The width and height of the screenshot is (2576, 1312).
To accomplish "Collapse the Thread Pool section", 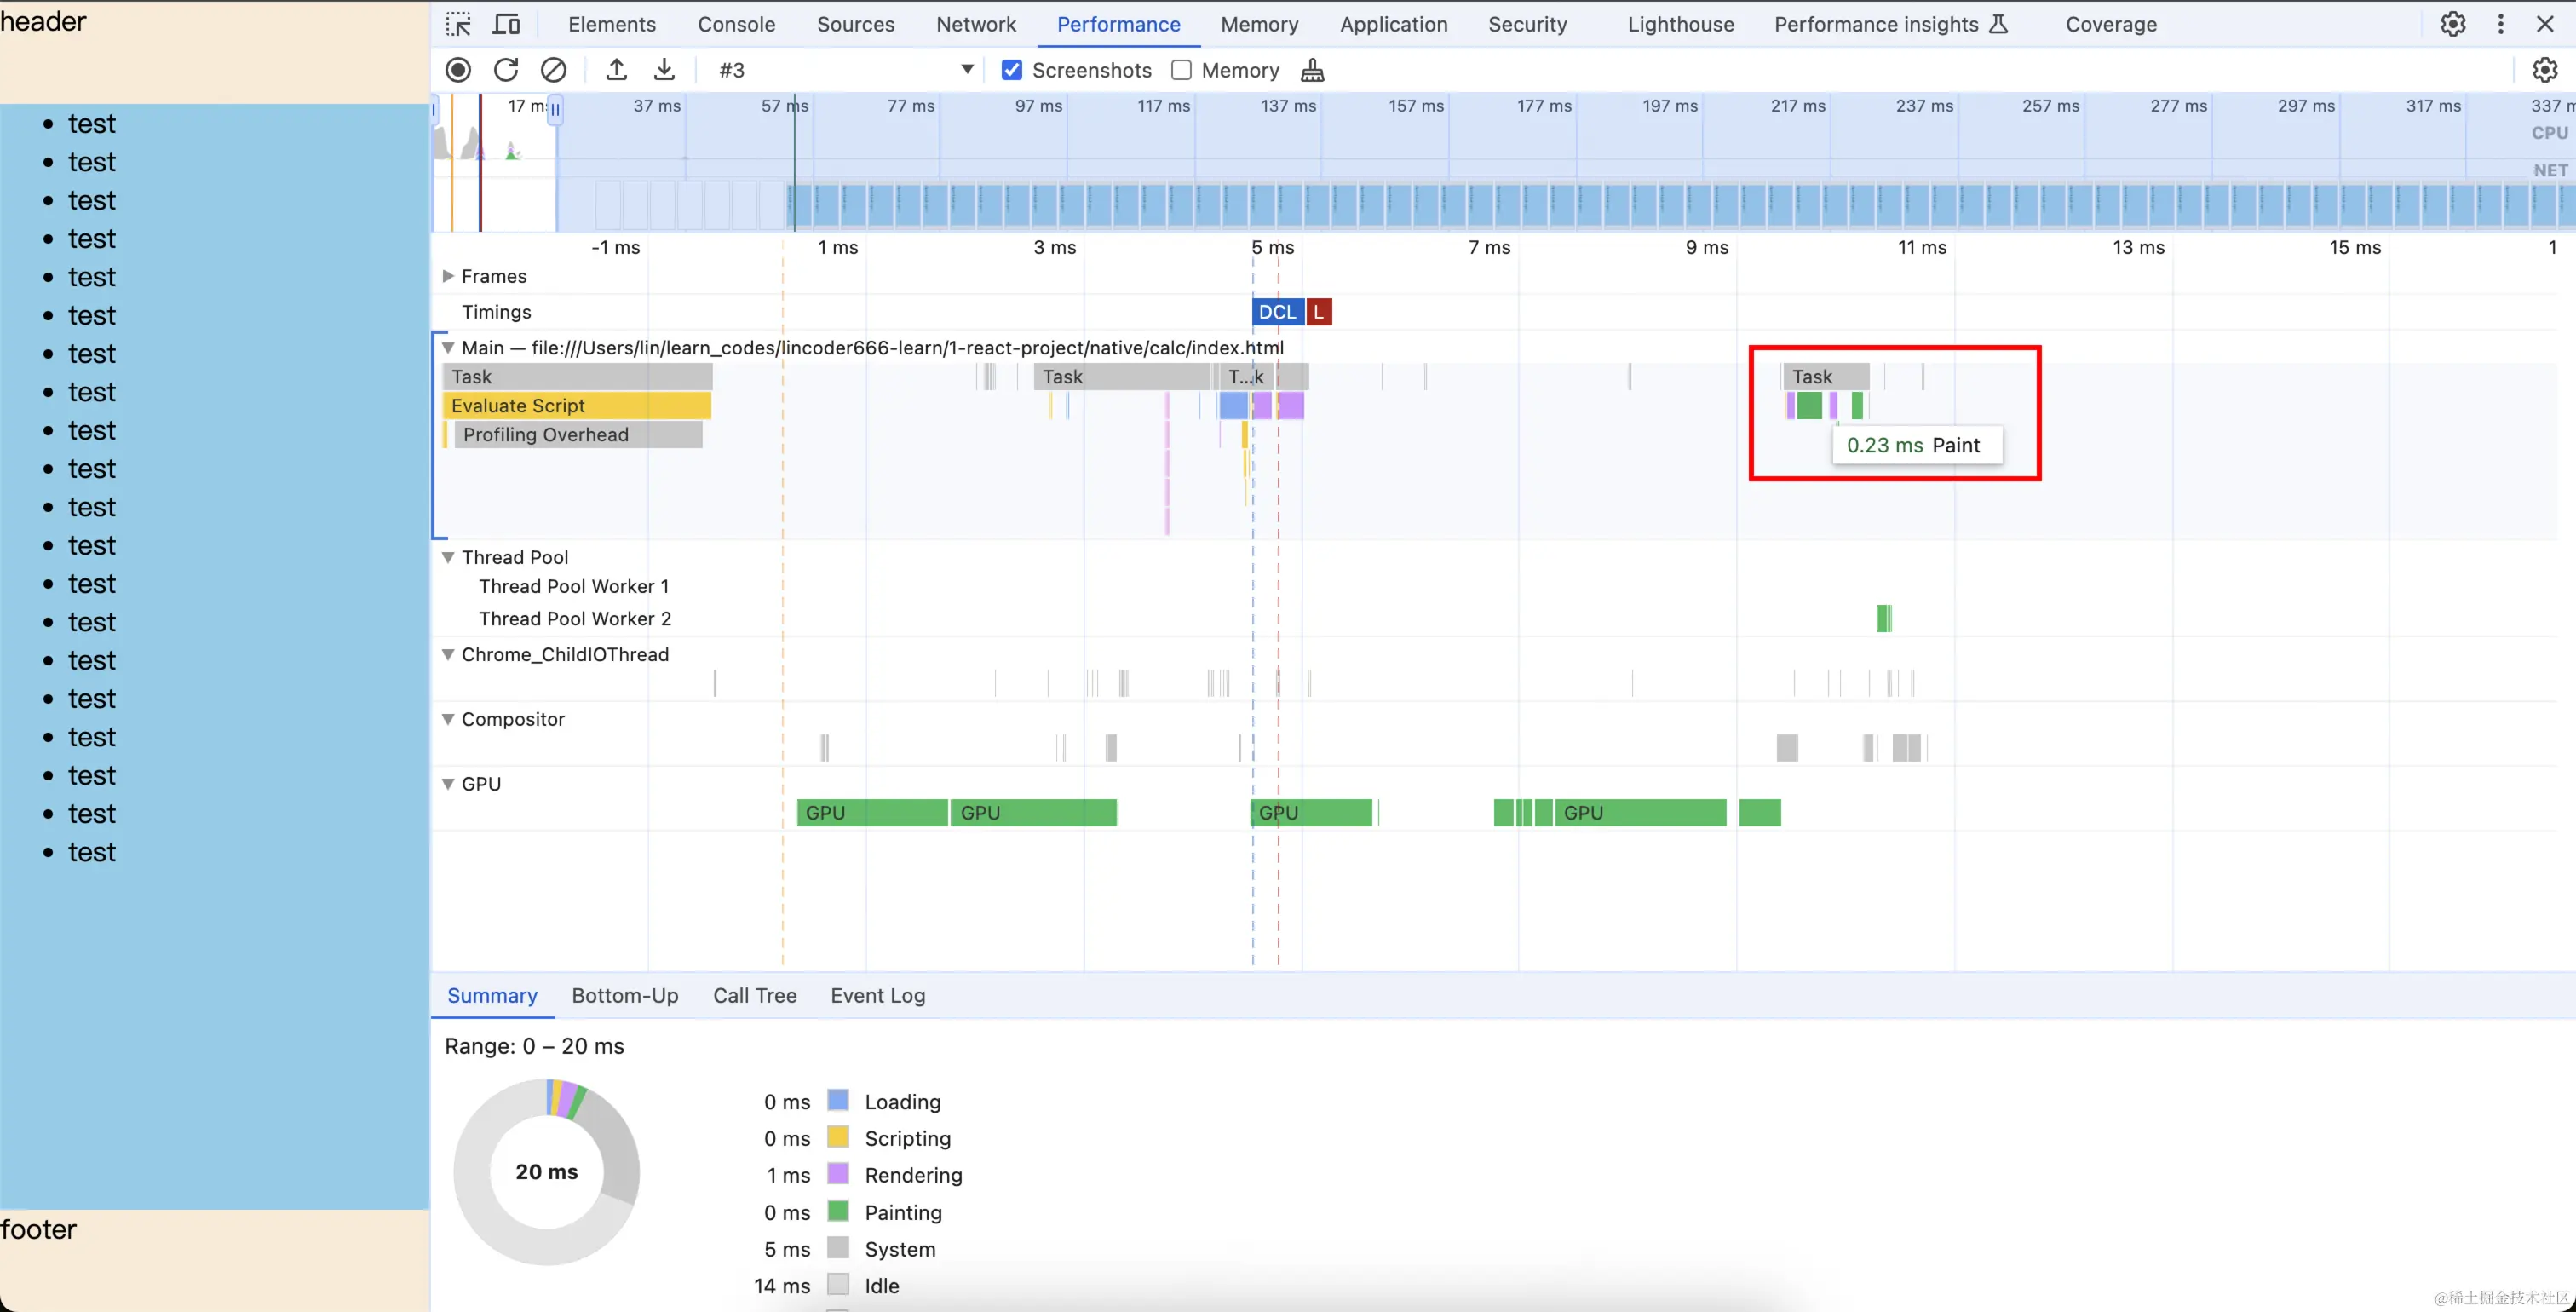I will click(x=448, y=557).
